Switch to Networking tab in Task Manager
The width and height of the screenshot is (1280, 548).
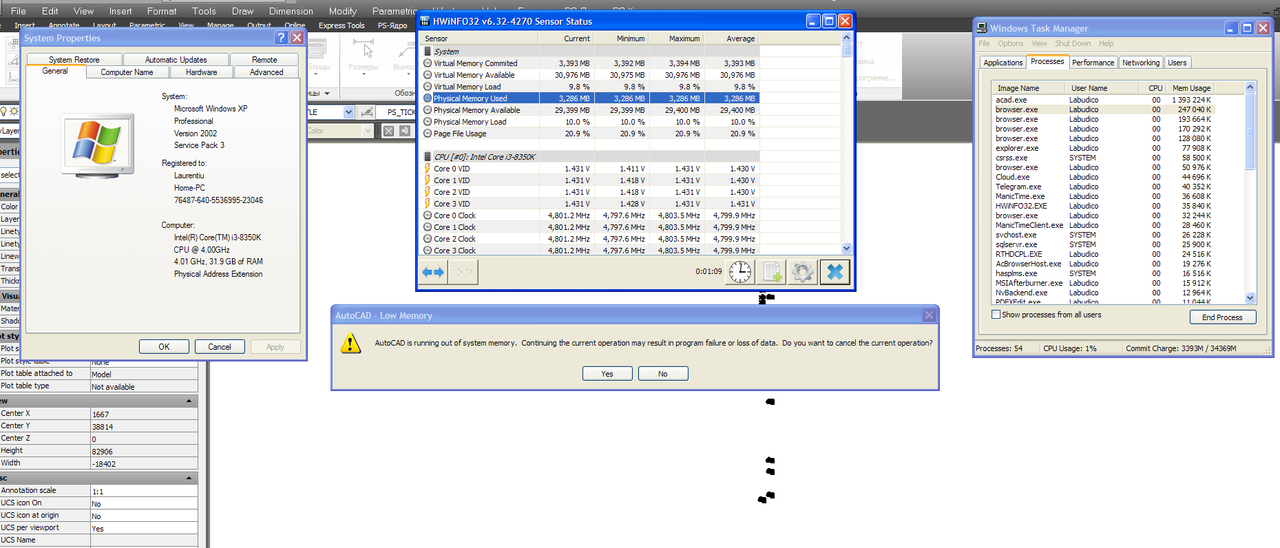1140,62
